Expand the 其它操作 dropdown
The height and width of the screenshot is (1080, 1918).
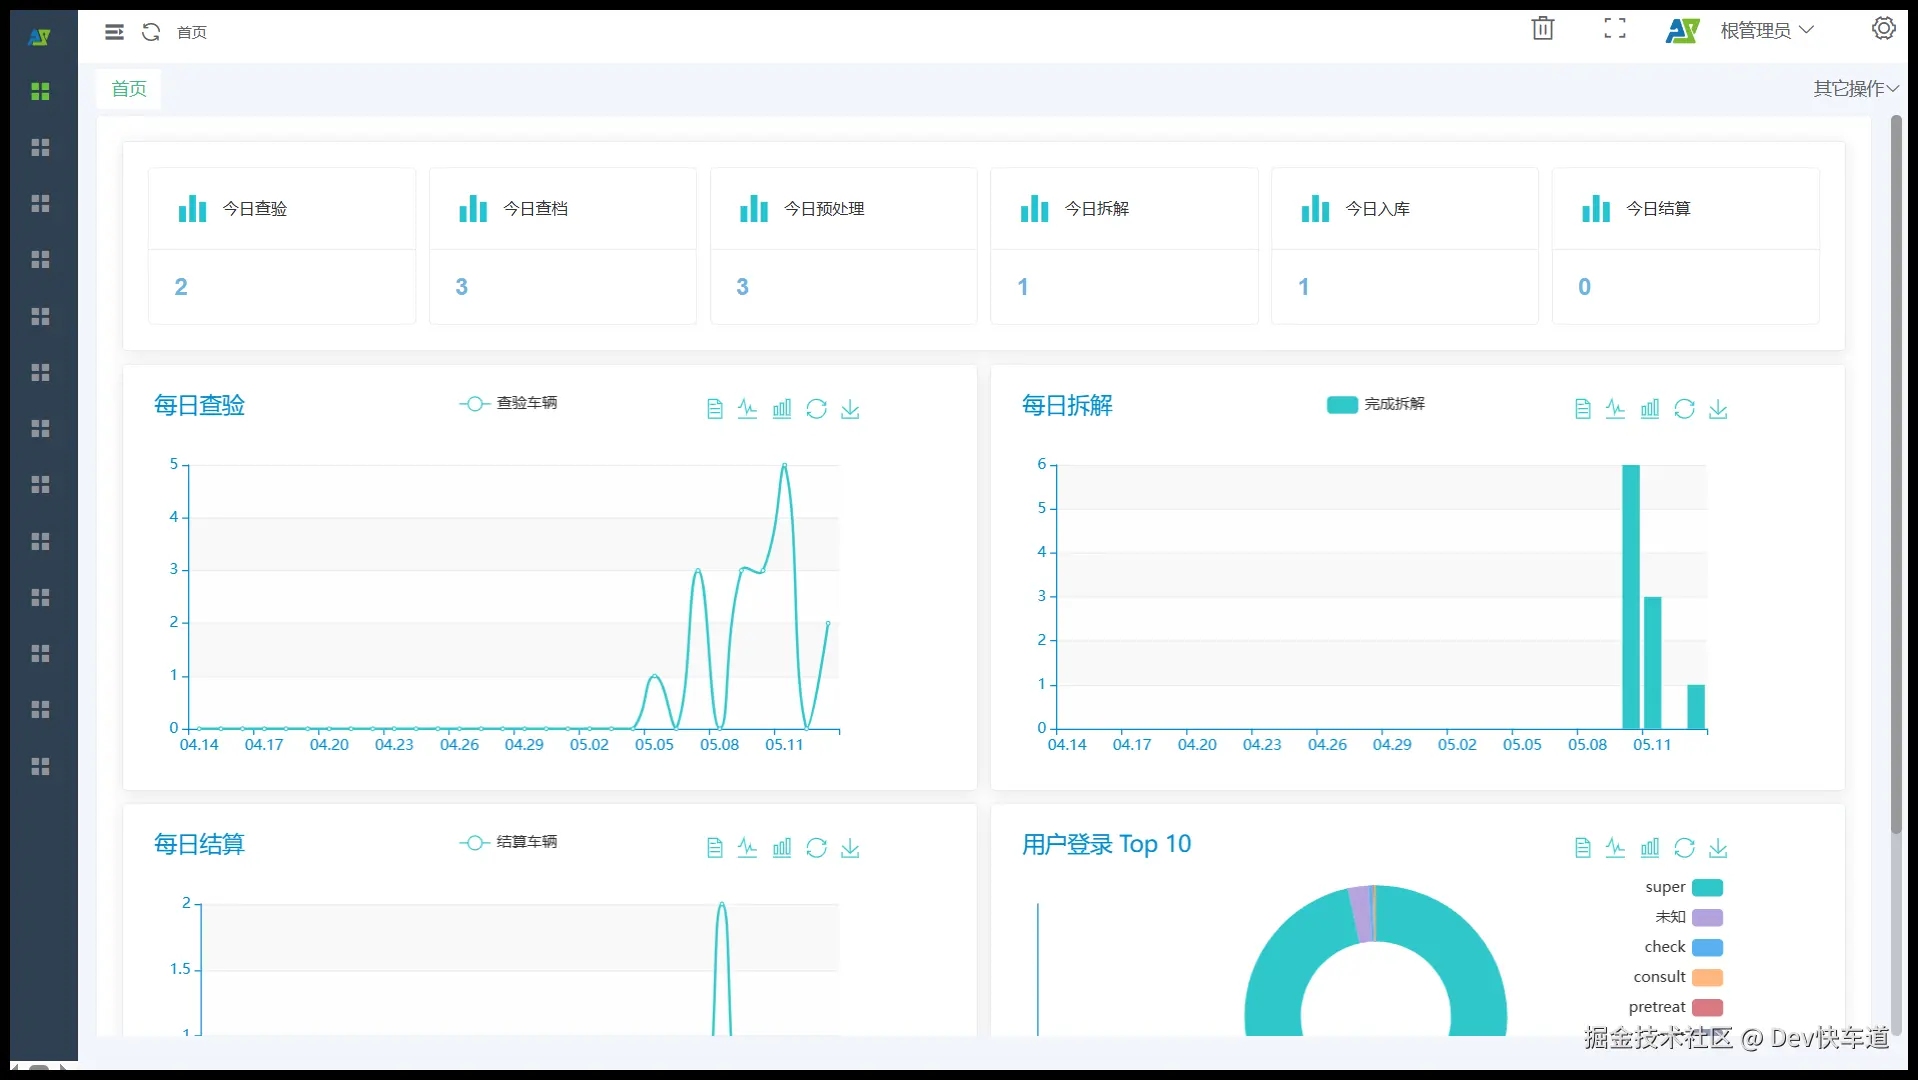(1856, 89)
